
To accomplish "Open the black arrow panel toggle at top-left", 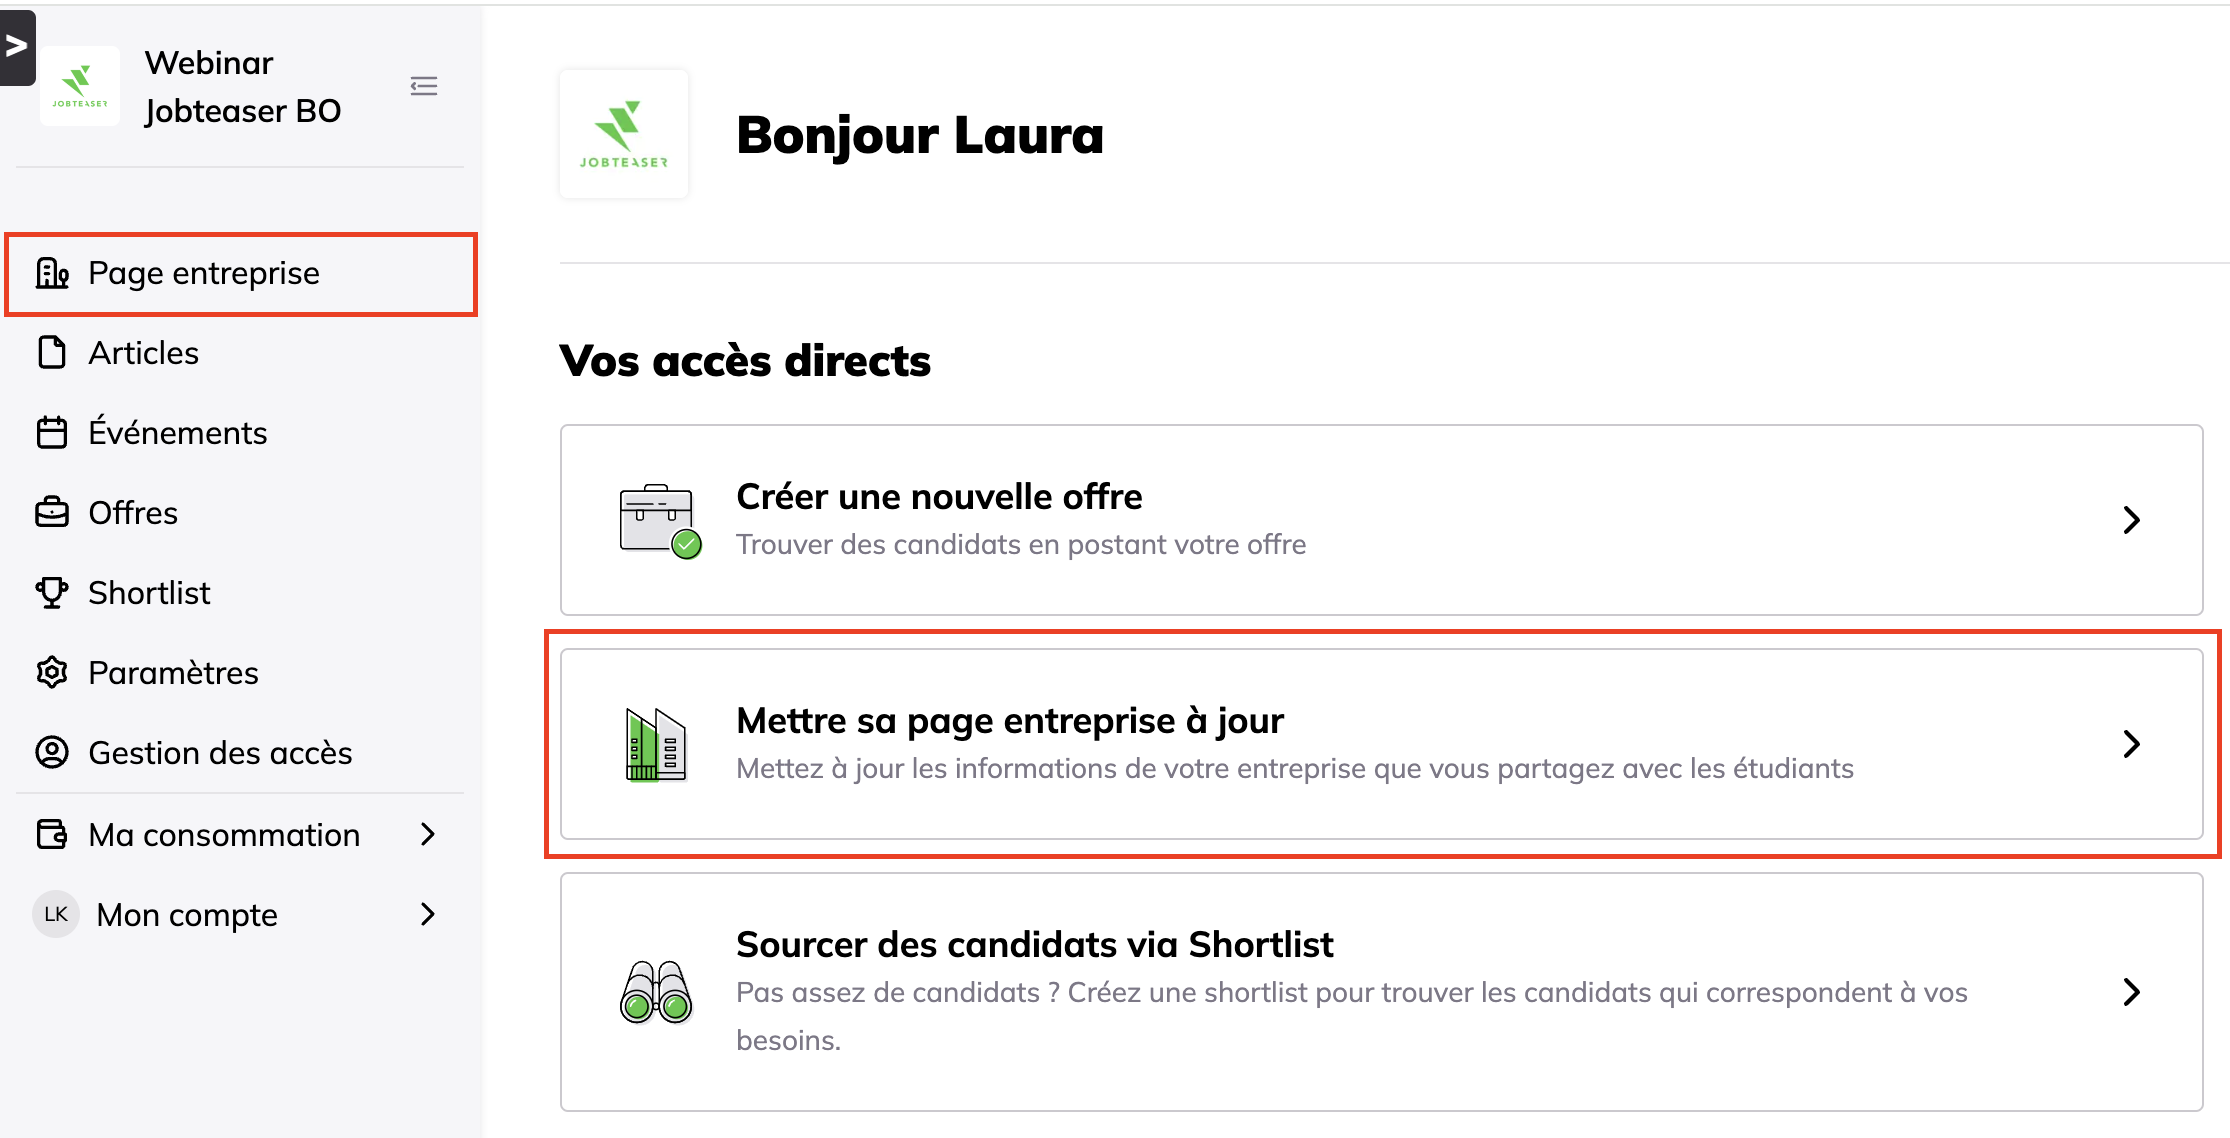I will coord(17,46).
